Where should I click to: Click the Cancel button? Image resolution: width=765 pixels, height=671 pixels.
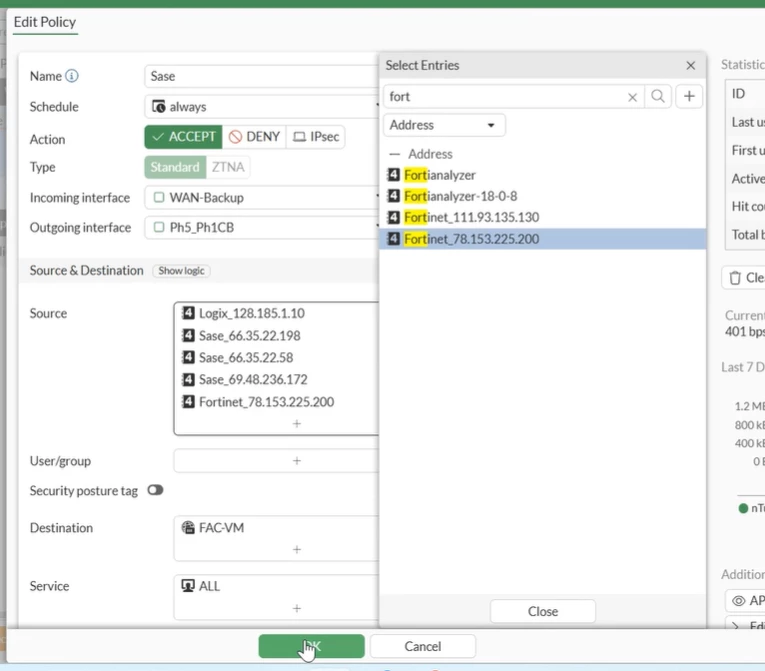pyautogui.click(x=423, y=646)
